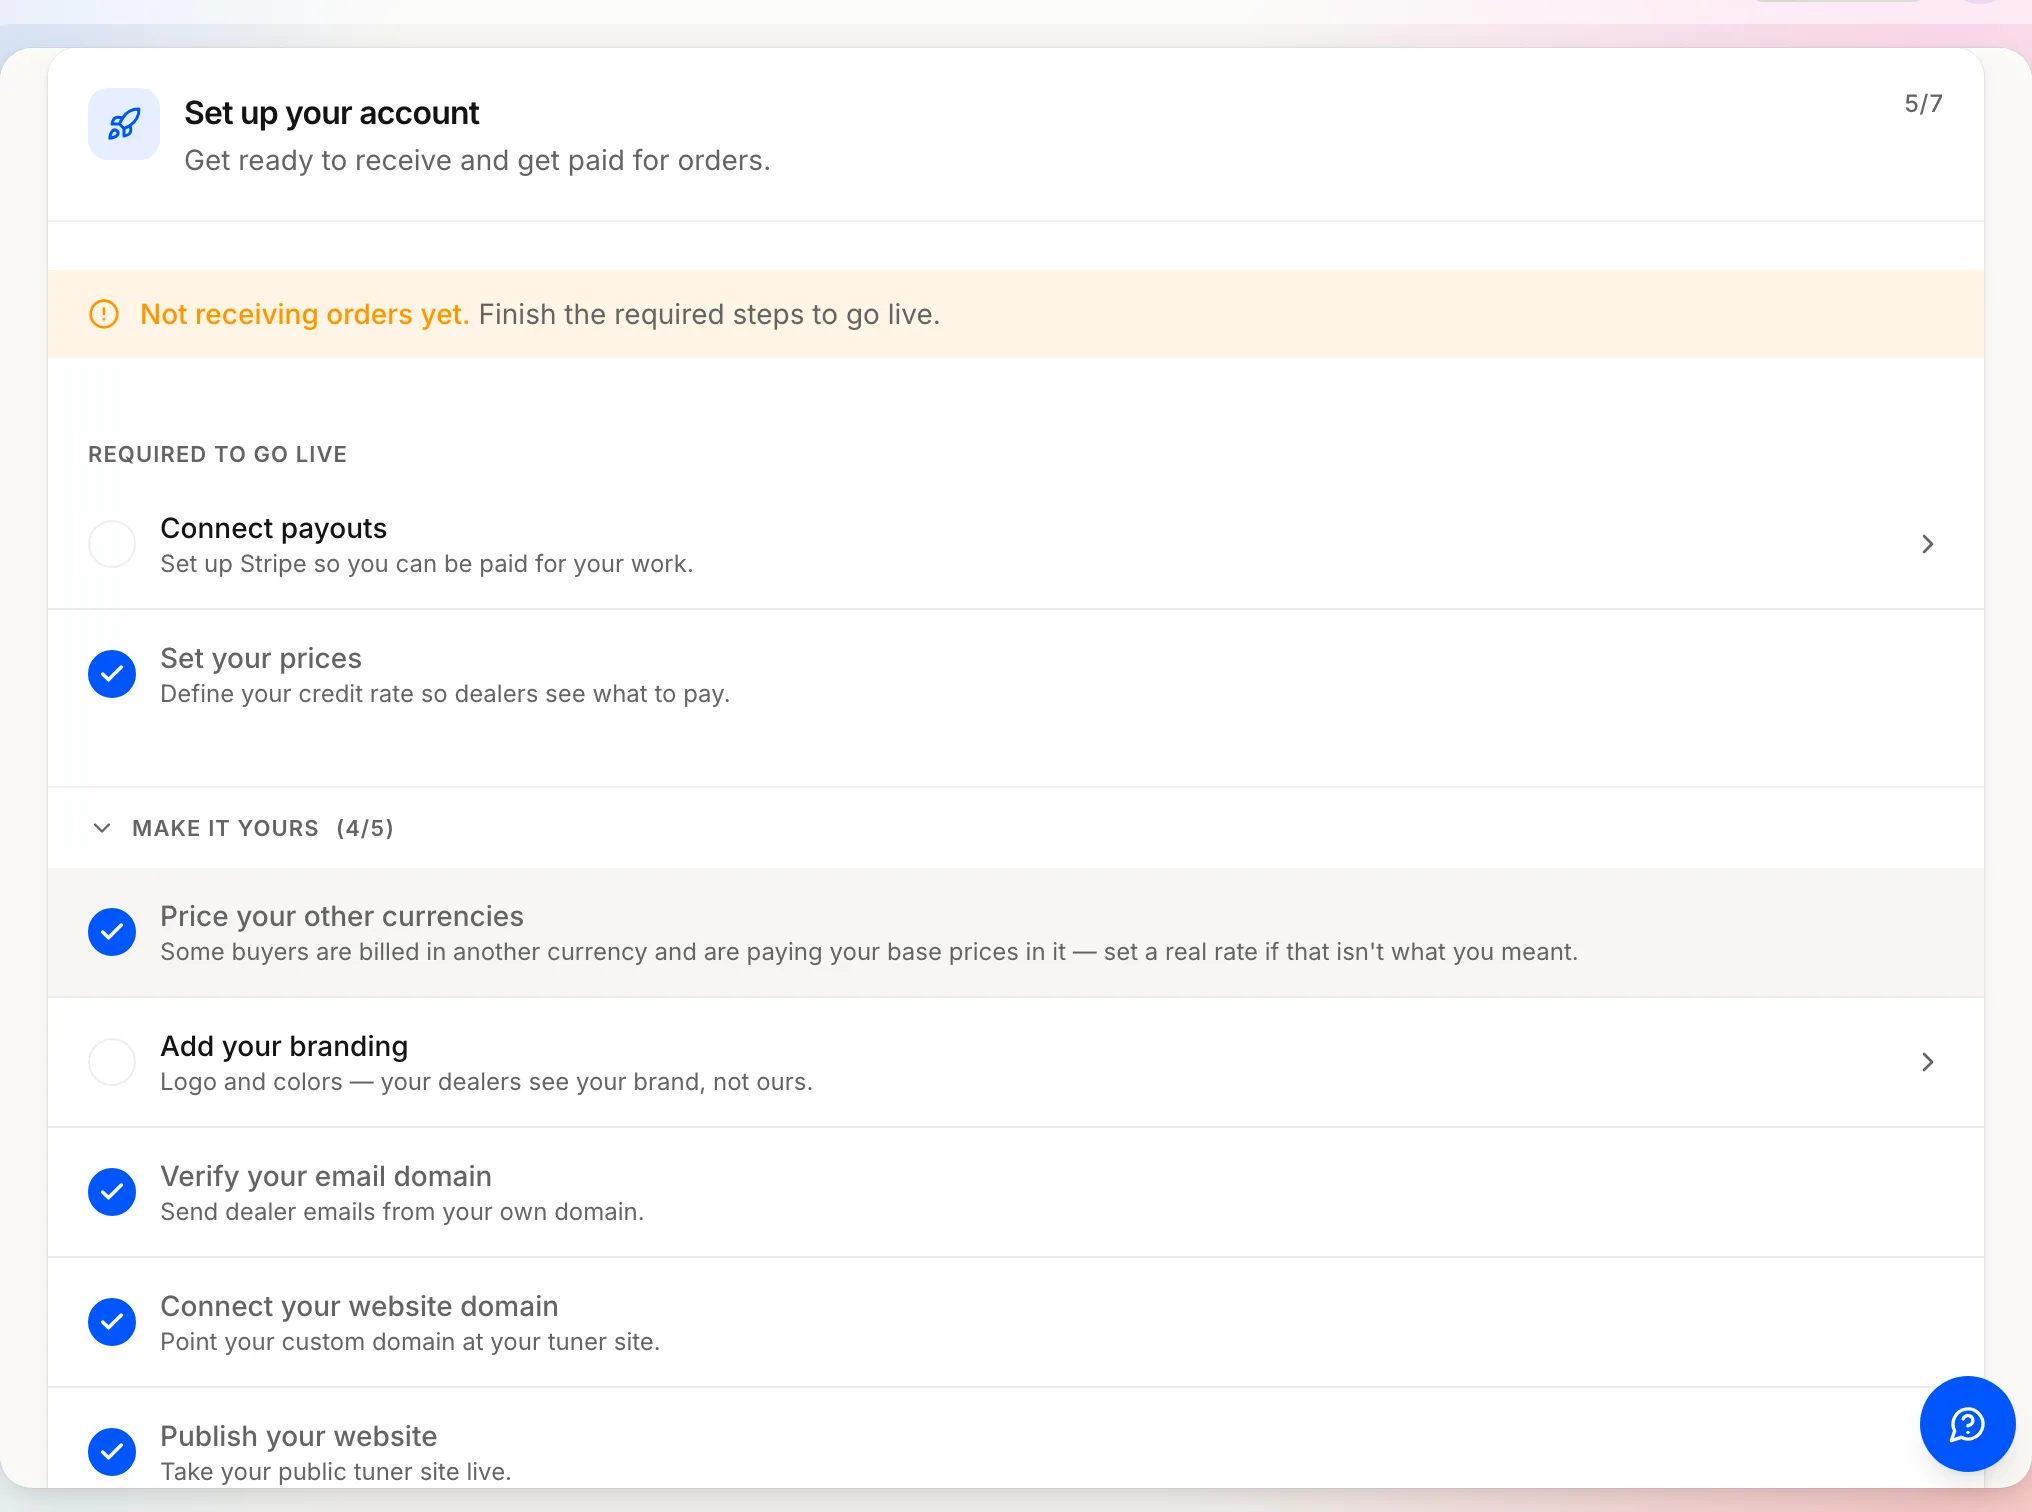Click the rocket icon beside Set up your account

point(124,124)
